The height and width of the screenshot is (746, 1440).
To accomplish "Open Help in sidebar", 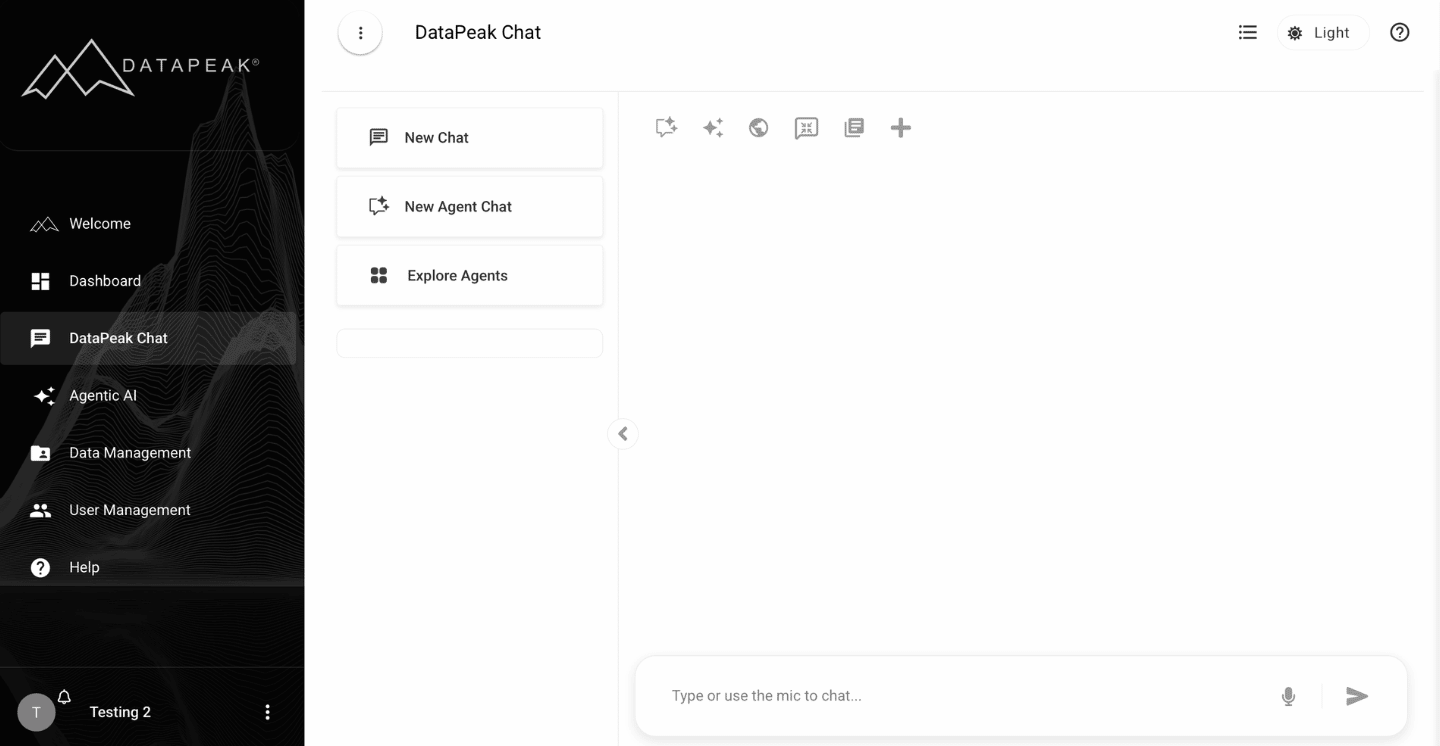I will pos(148,567).
